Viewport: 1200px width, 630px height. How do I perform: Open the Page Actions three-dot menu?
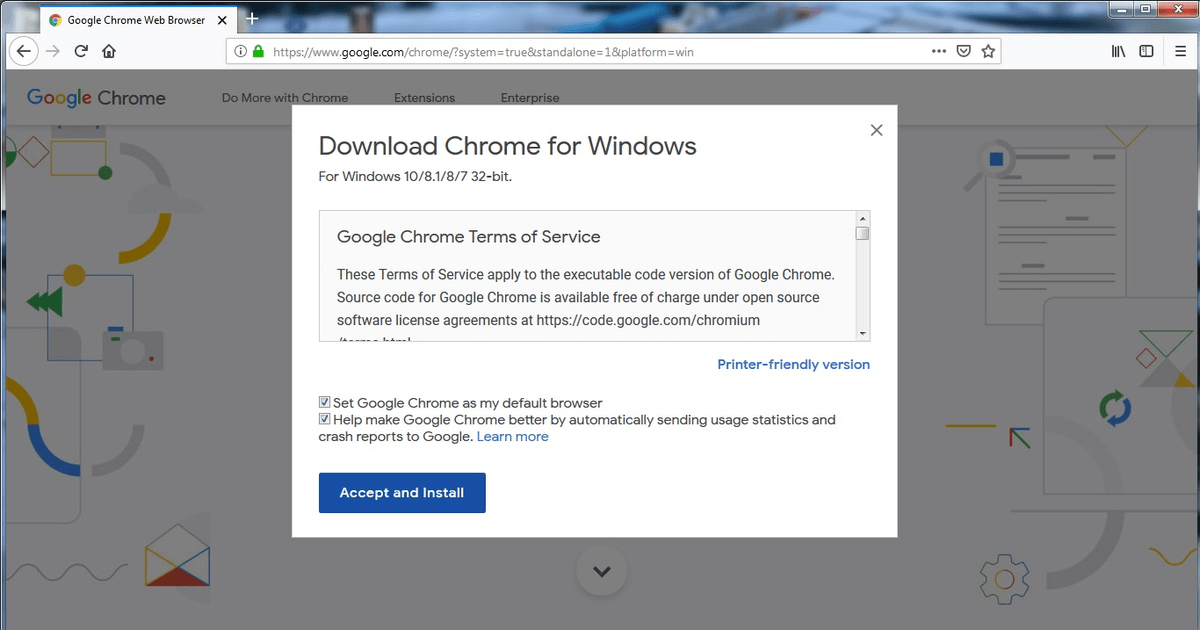[x=938, y=51]
